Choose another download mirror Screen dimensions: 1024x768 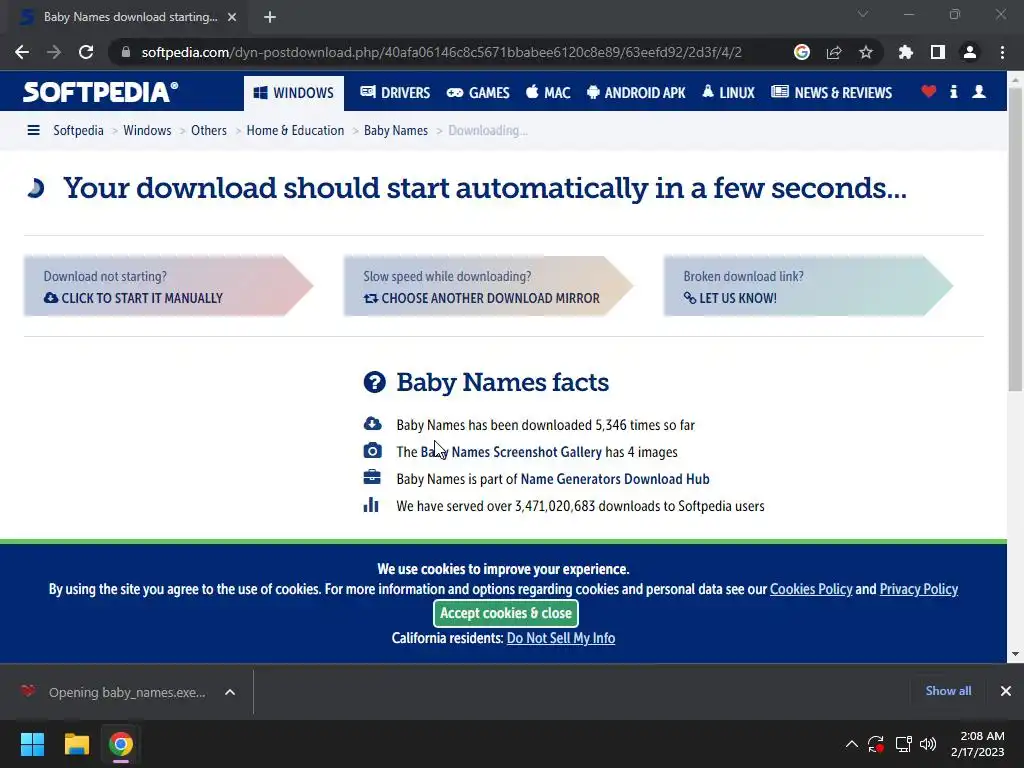pyautogui.click(x=482, y=298)
